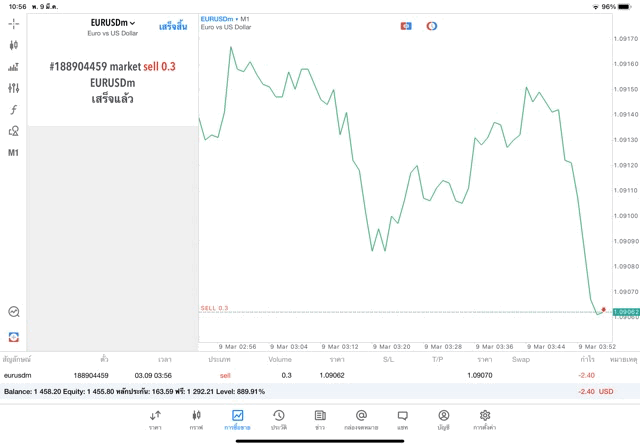
Task: Tap the blue เสร็จสิ้น done button
Action: coord(173,27)
